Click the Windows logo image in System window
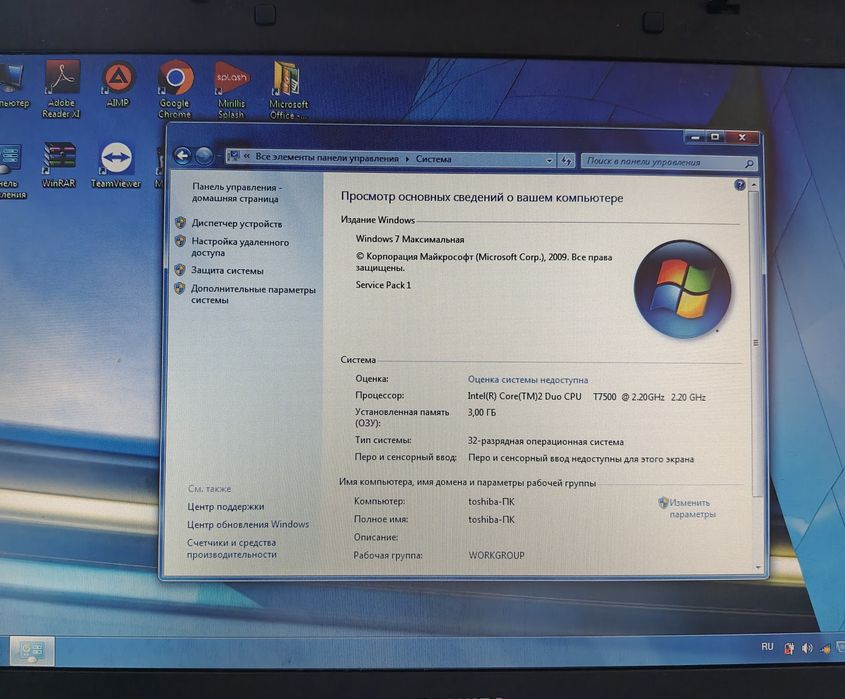This screenshot has width=845, height=699. (682, 289)
